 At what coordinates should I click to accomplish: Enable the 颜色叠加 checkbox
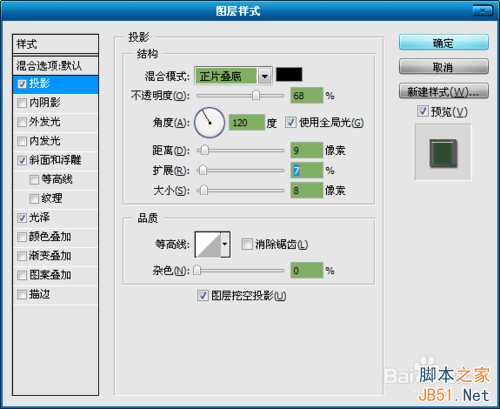coord(22,237)
